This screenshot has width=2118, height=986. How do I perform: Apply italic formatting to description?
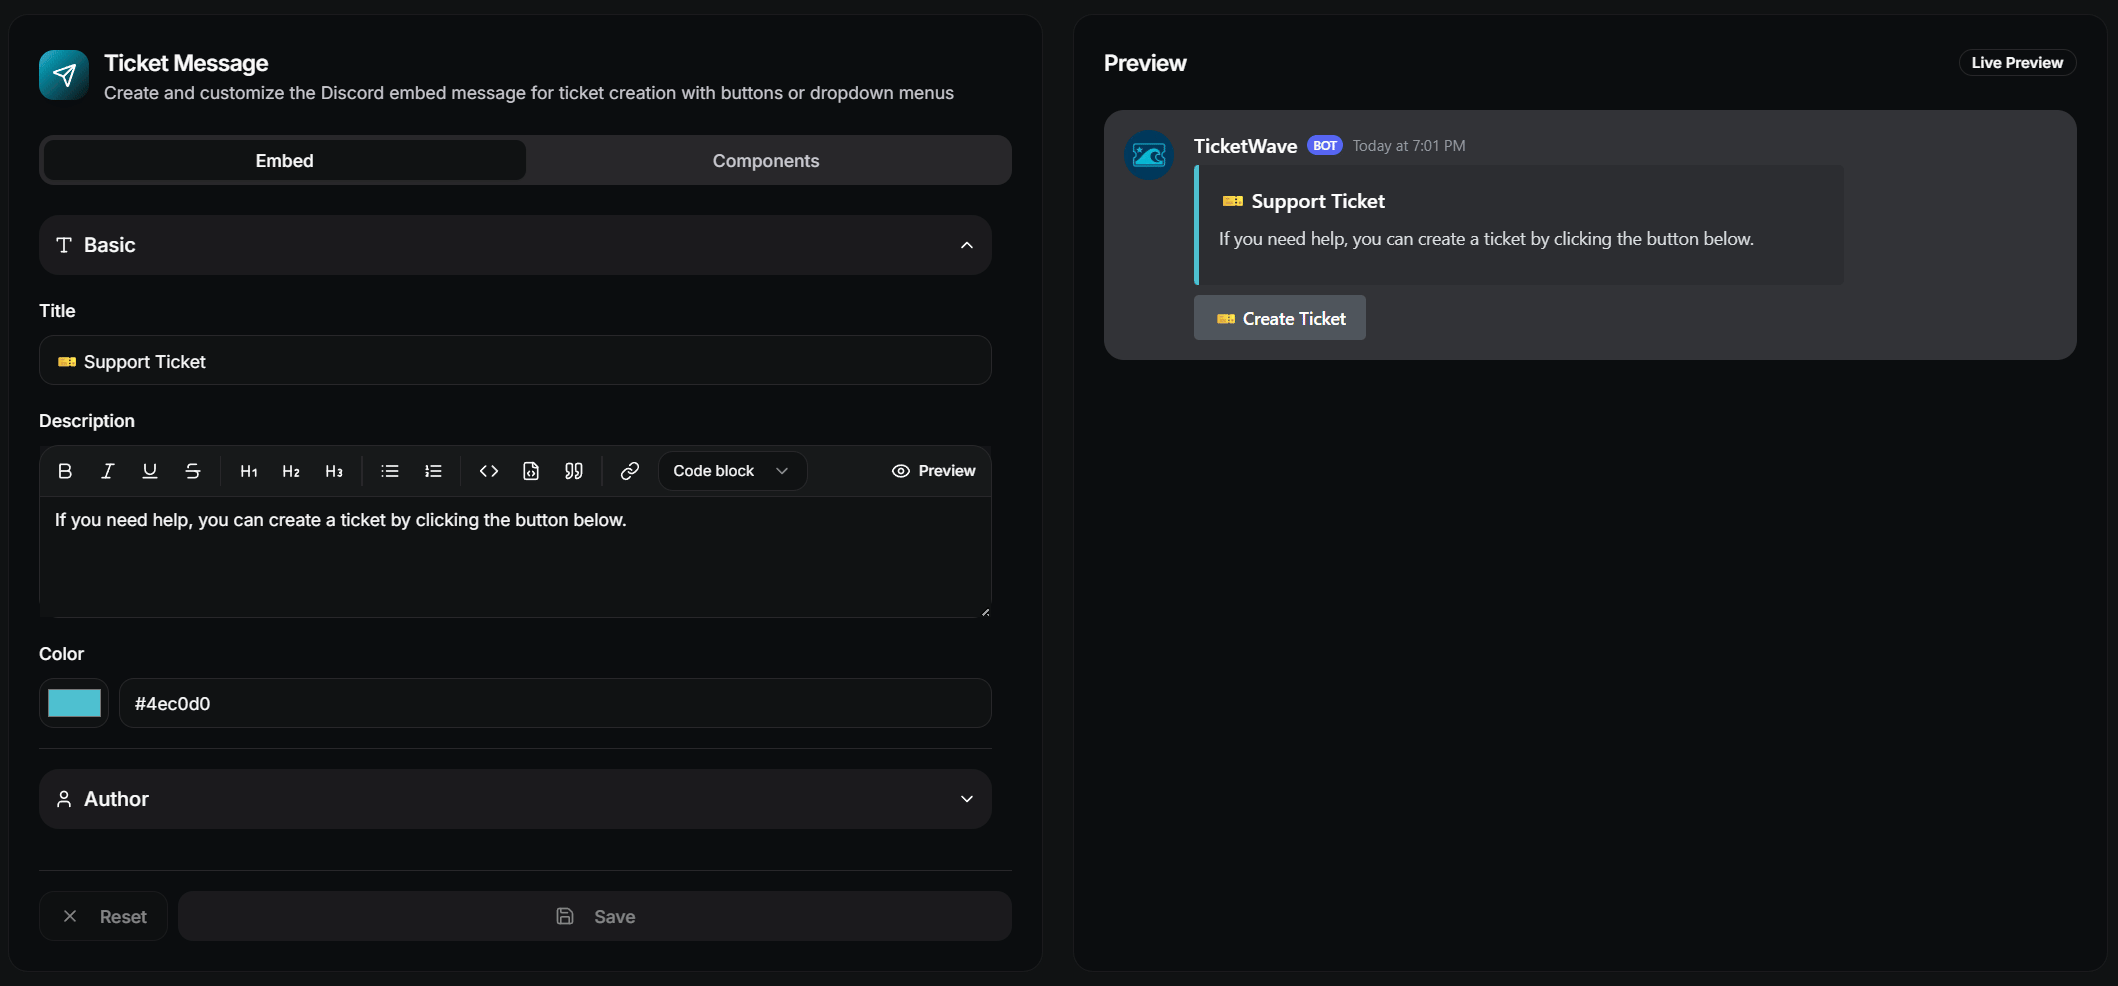click(x=108, y=471)
